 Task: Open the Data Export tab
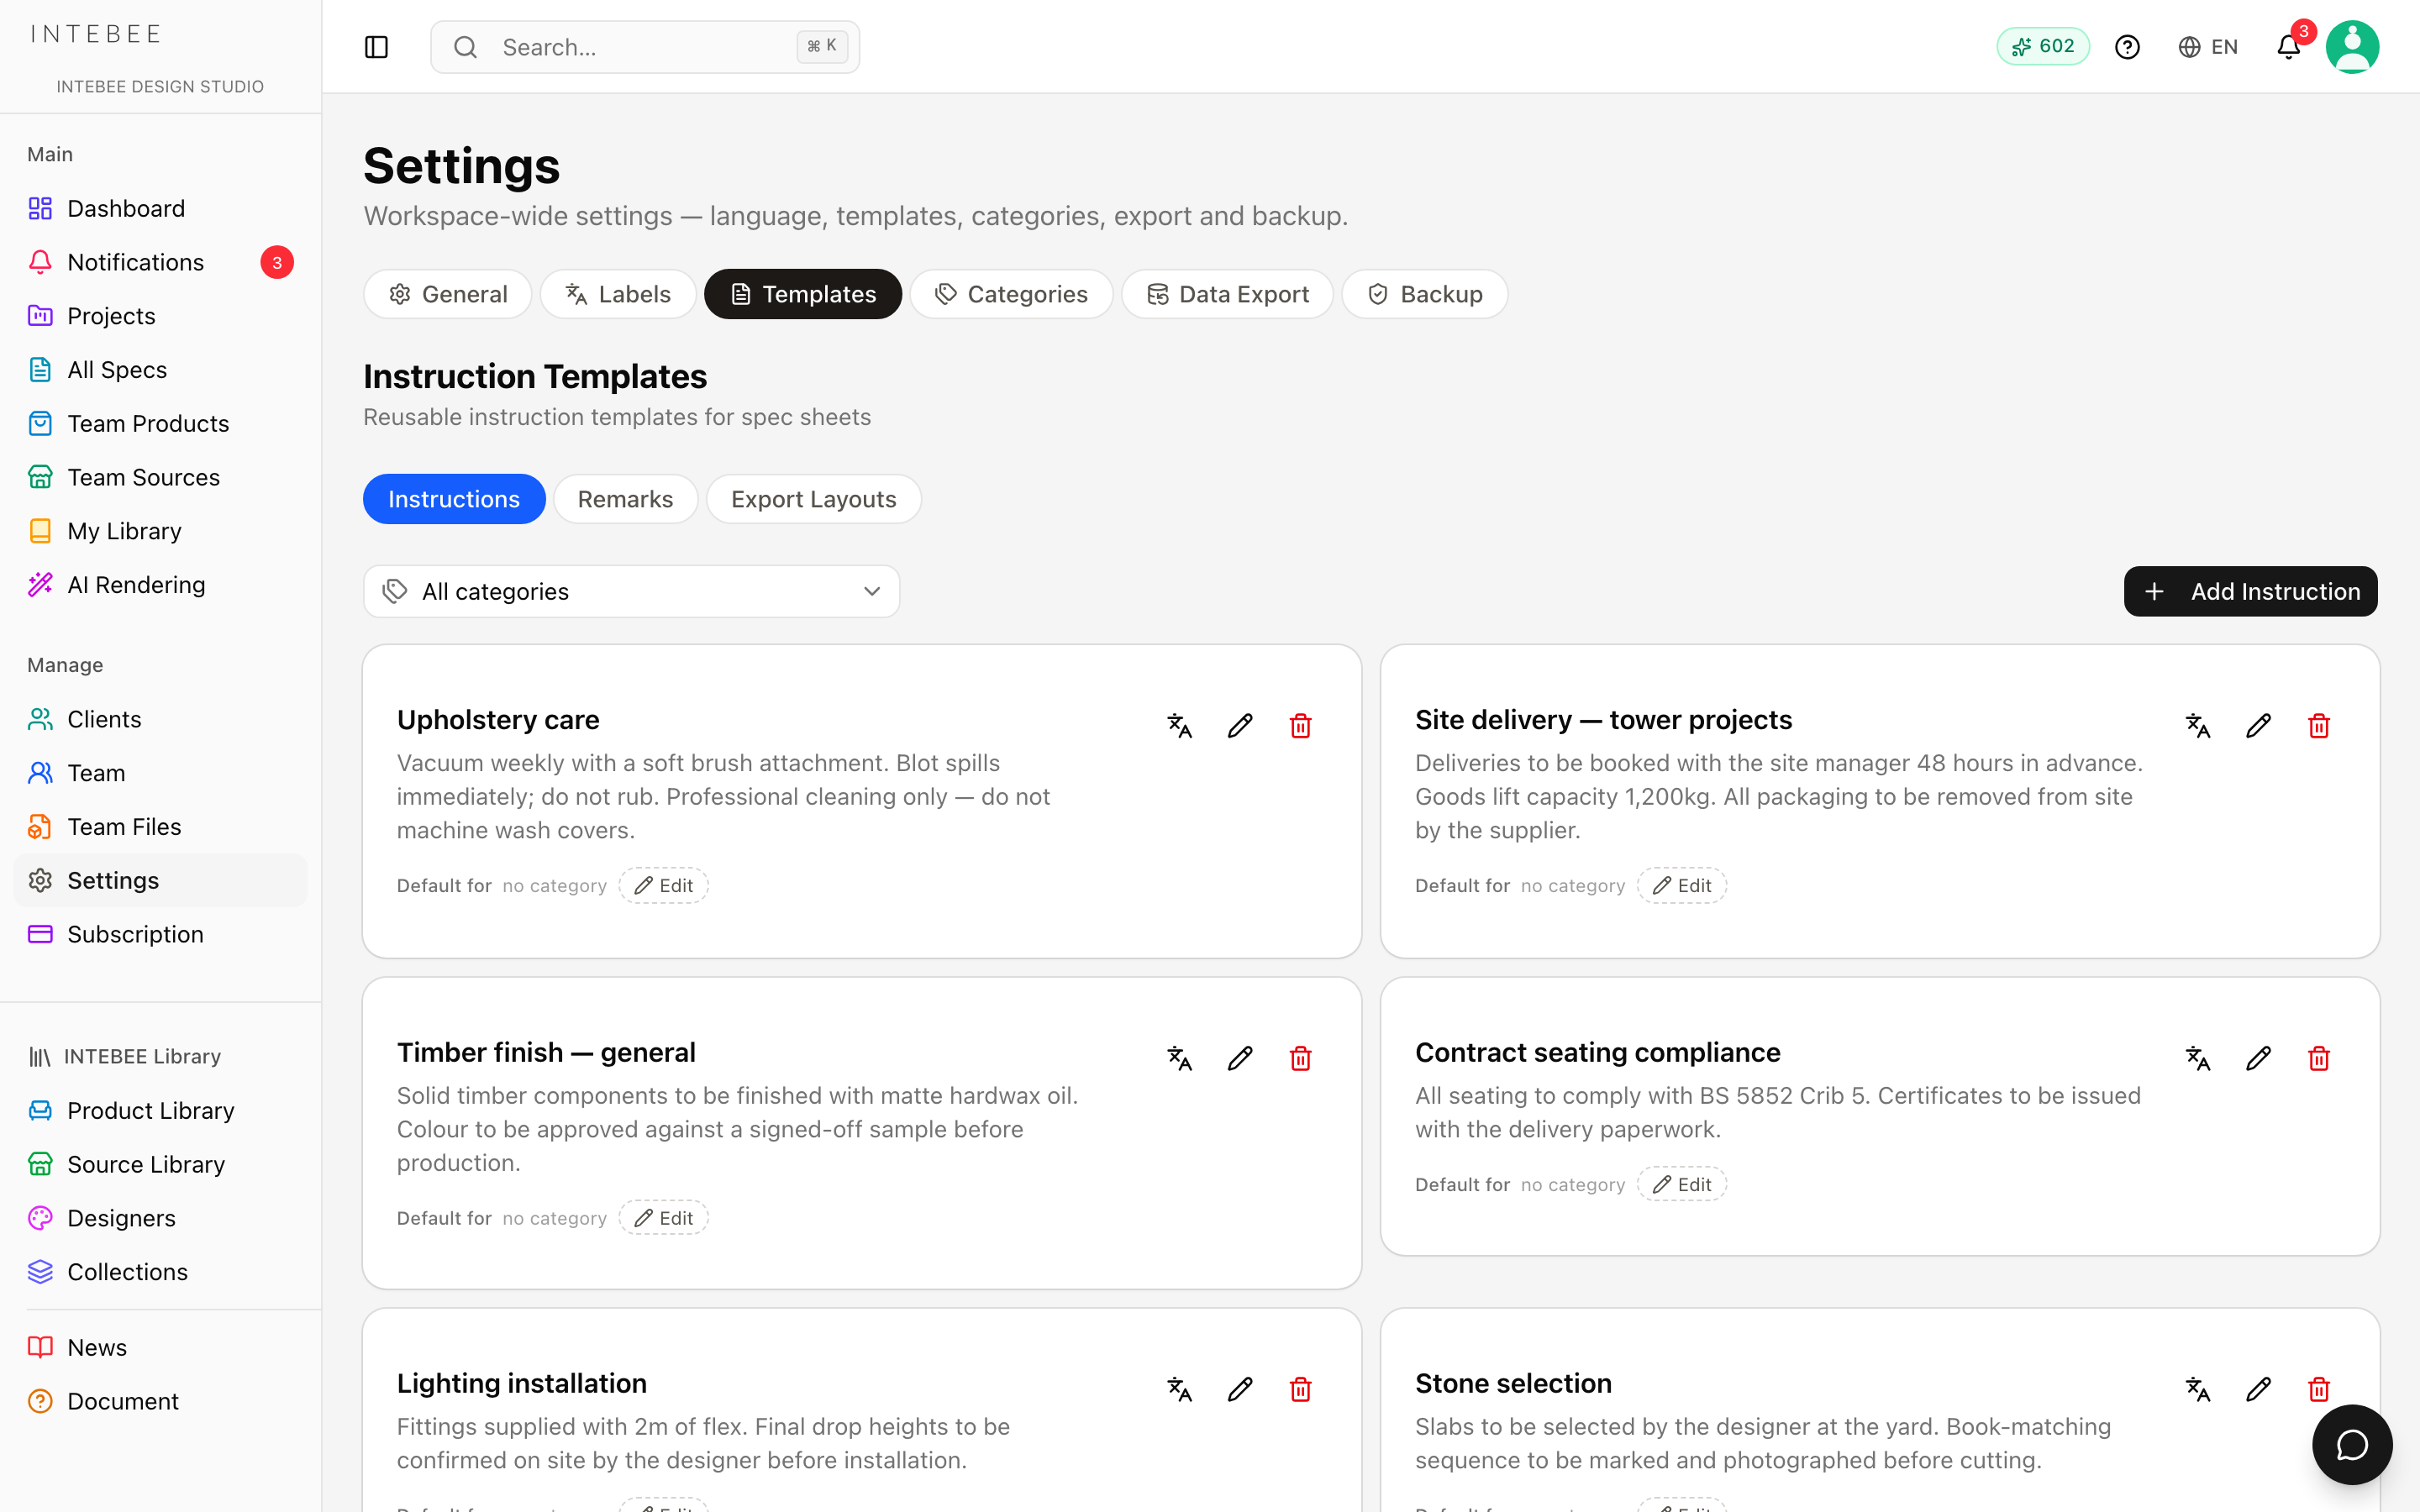coord(1227,294)
